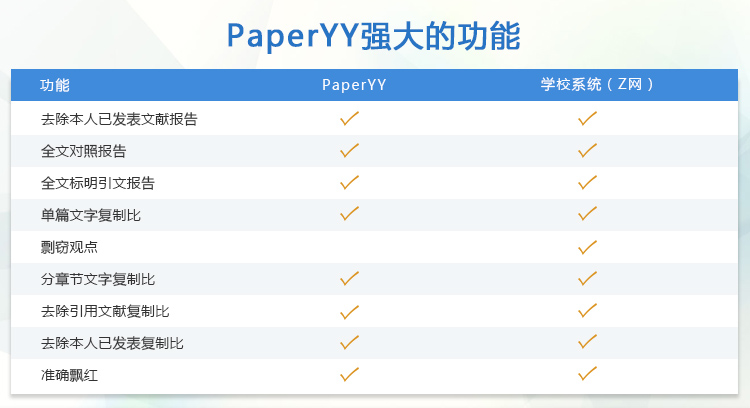Click 学校系统 checkmark for 准确飘红 row
This screenshot has height=408, width=750.
(x=587, y=375)
